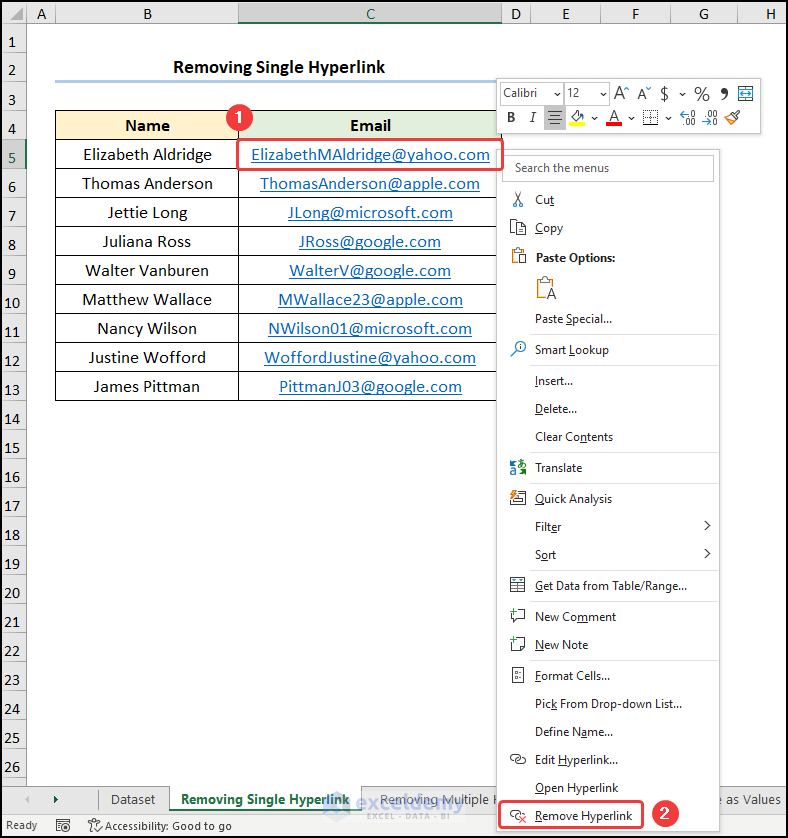Select Smart Lookup in context menu
Viewport: 788px width, 838px height.
point(608,350)
